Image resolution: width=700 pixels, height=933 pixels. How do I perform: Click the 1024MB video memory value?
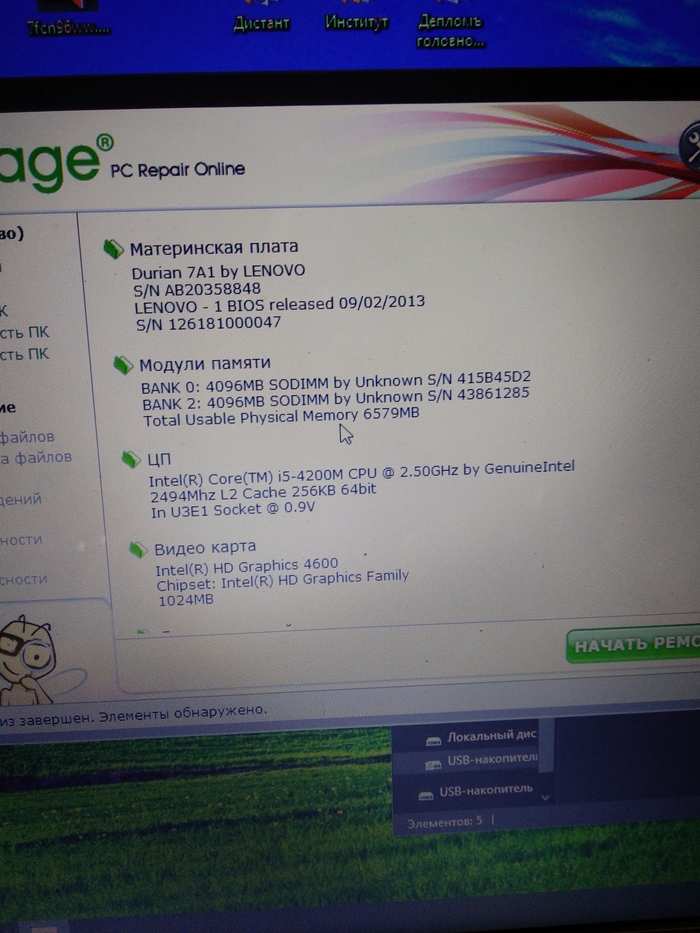[x=186, y=600]
